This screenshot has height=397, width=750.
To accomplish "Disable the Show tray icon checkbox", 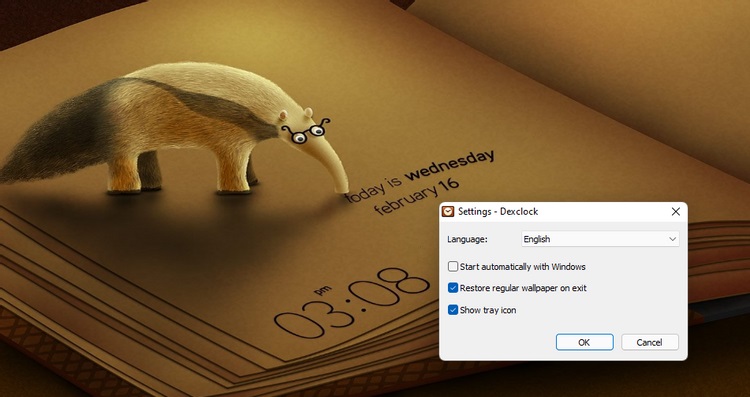I will point(452,310).
